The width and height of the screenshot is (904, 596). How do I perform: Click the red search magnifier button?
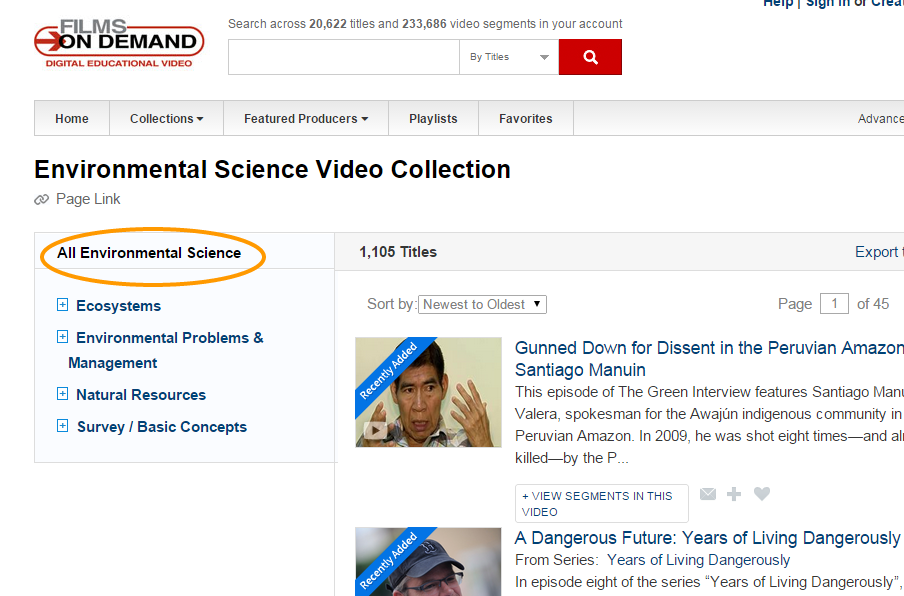coord(590,57)
